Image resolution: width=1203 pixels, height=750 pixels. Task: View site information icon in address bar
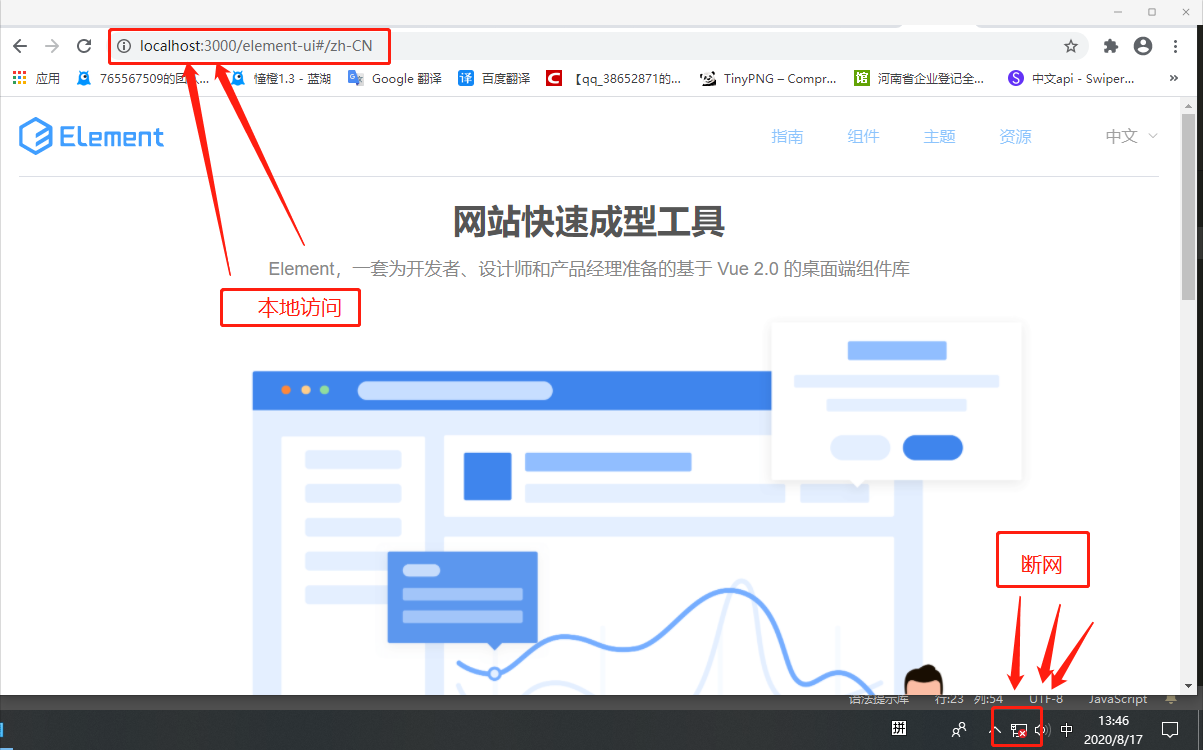[x=124, y=46]
